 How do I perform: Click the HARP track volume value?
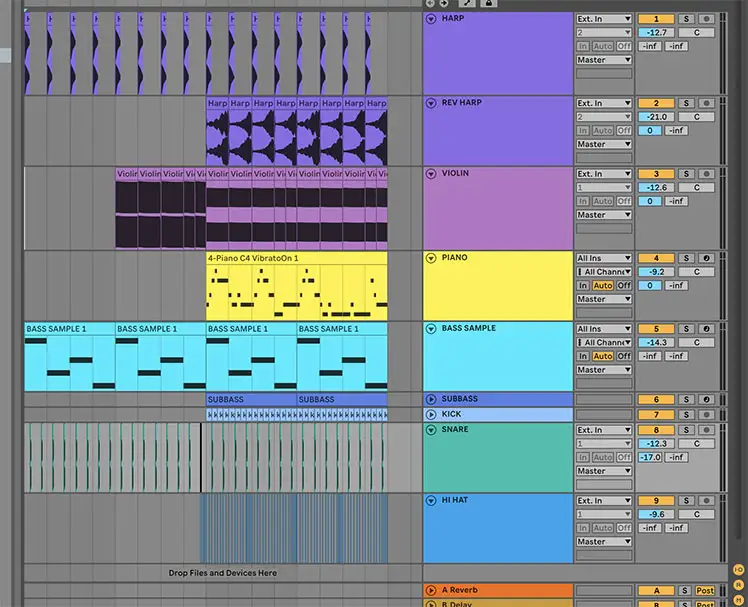[x=656, y=33]
